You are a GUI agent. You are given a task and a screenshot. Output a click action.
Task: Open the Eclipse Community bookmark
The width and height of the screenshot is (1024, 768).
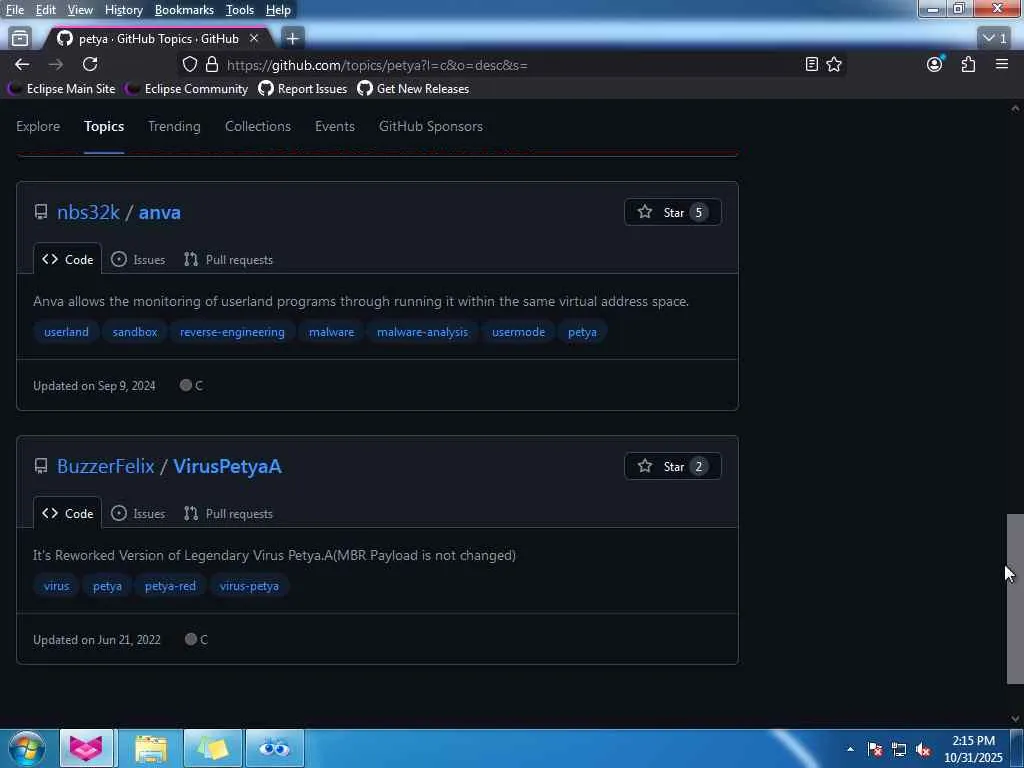188,88
